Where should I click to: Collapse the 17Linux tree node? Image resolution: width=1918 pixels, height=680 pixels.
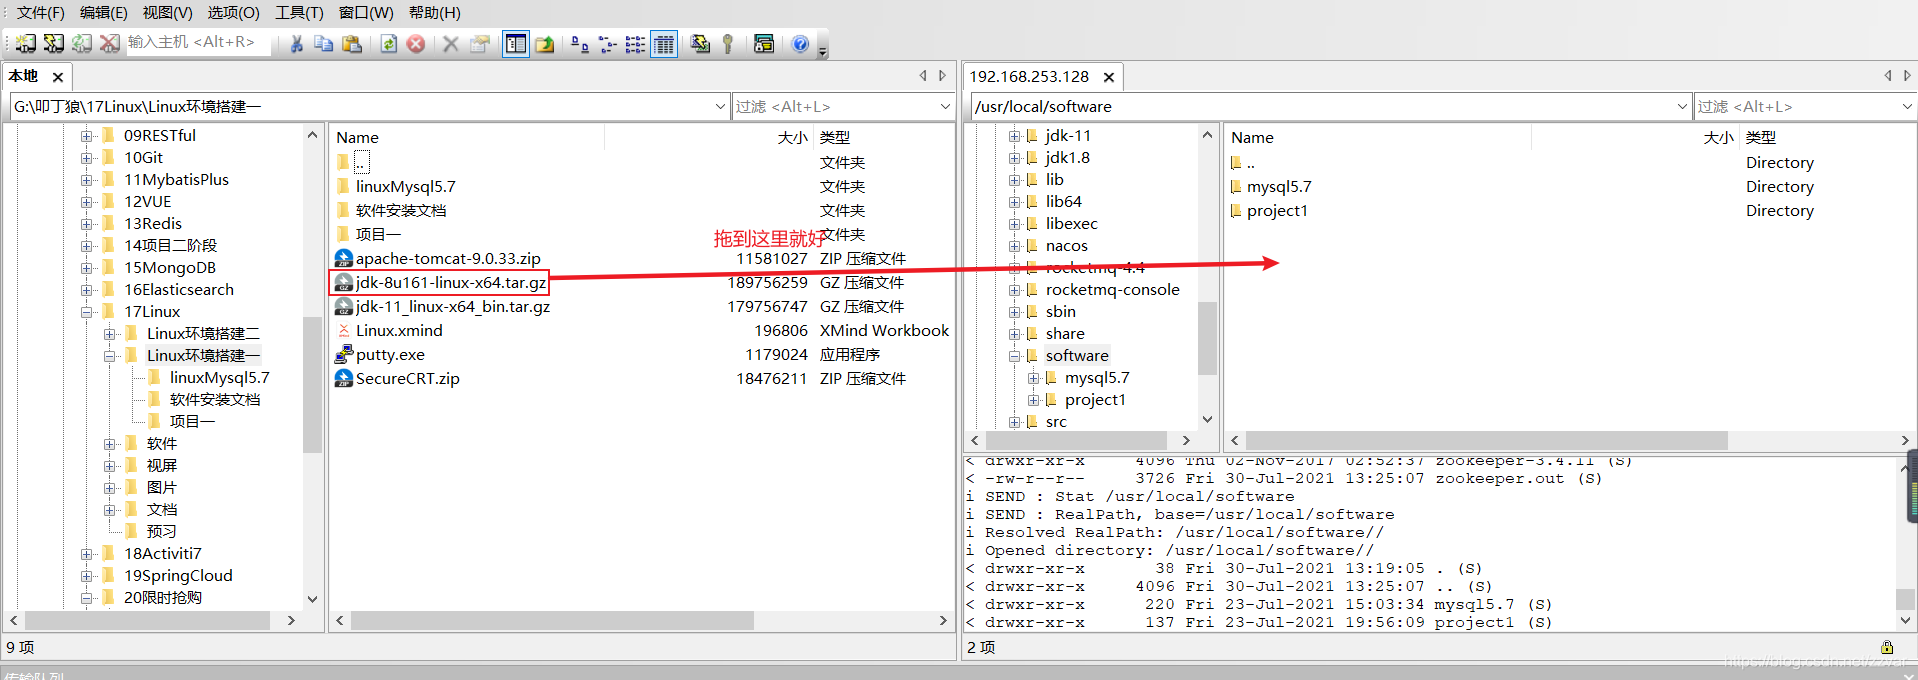click(87, 311)
